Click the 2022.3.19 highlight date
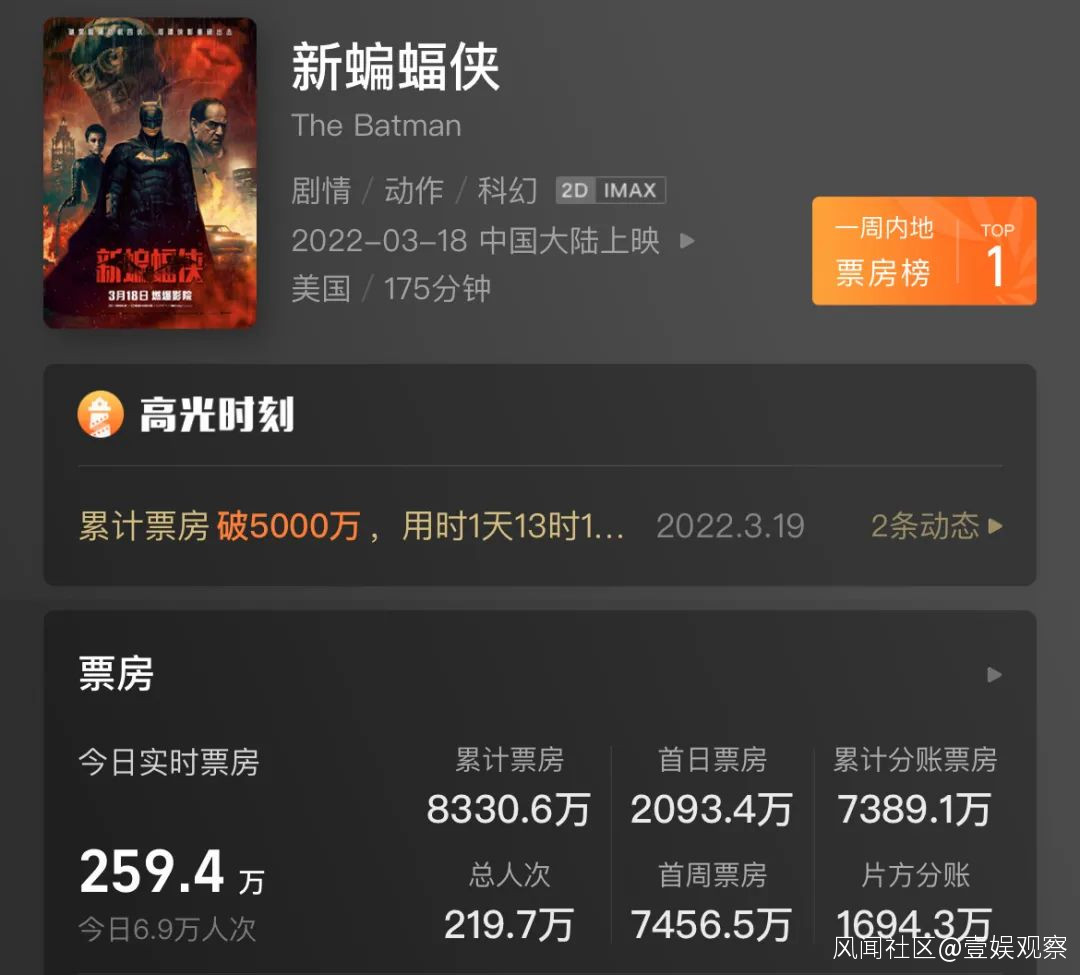This screenshot has height=975, width=1080. click(730, 526)
